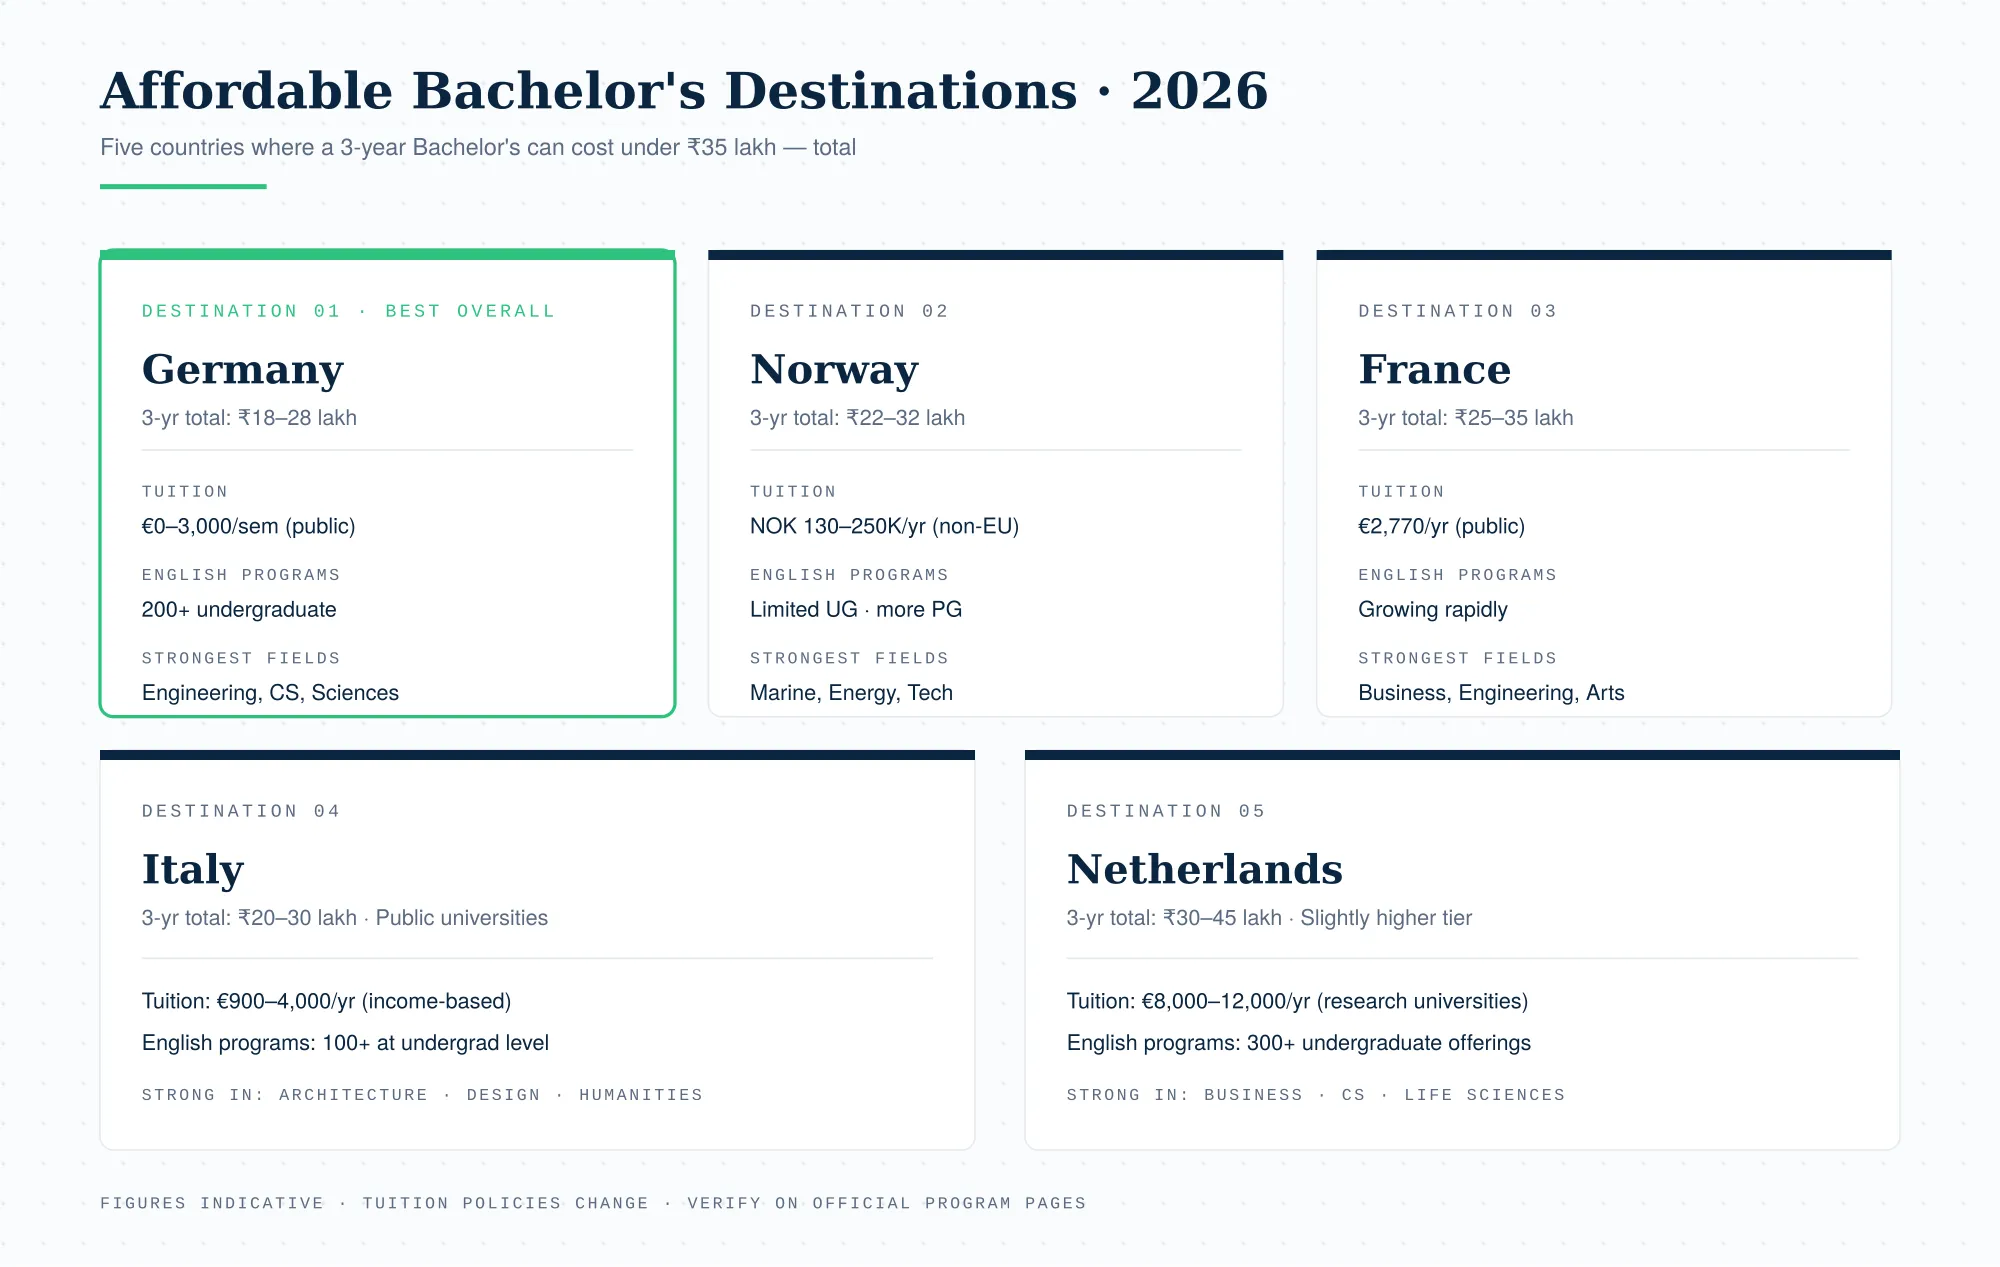Click "STRONG IN: ARCHITECTURE · DESIGN · HUMANITIES"
Image resolution: width=2000 pixels, height=1267 pixels.
(422, 1095)
